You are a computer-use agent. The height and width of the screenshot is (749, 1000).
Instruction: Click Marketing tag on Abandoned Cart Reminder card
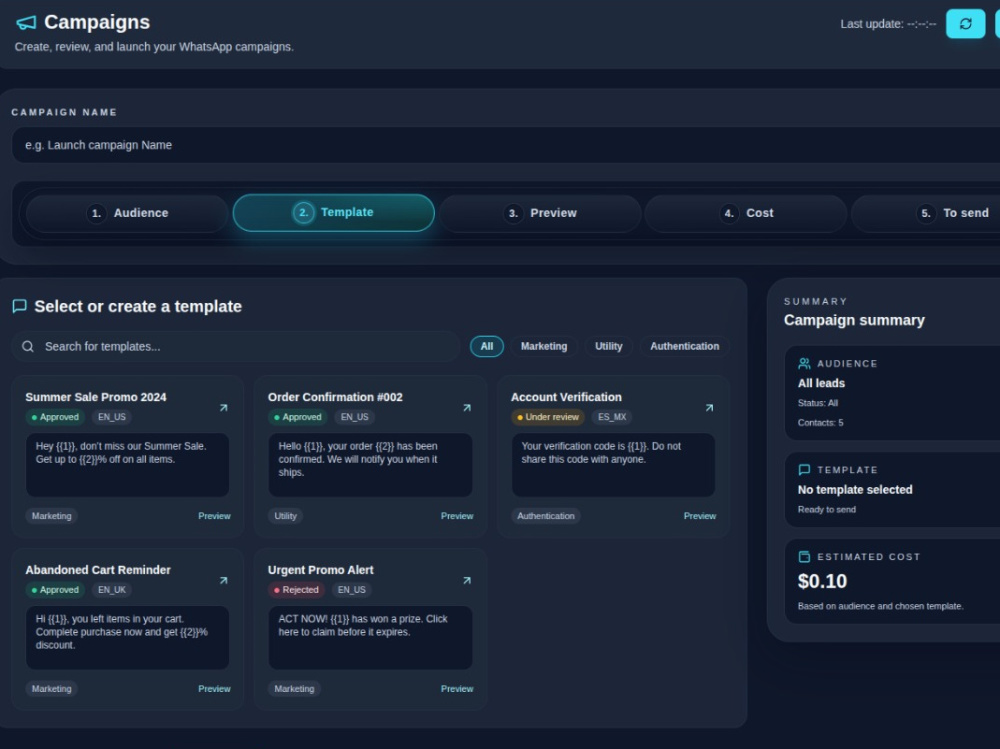(x=52, y=689)
